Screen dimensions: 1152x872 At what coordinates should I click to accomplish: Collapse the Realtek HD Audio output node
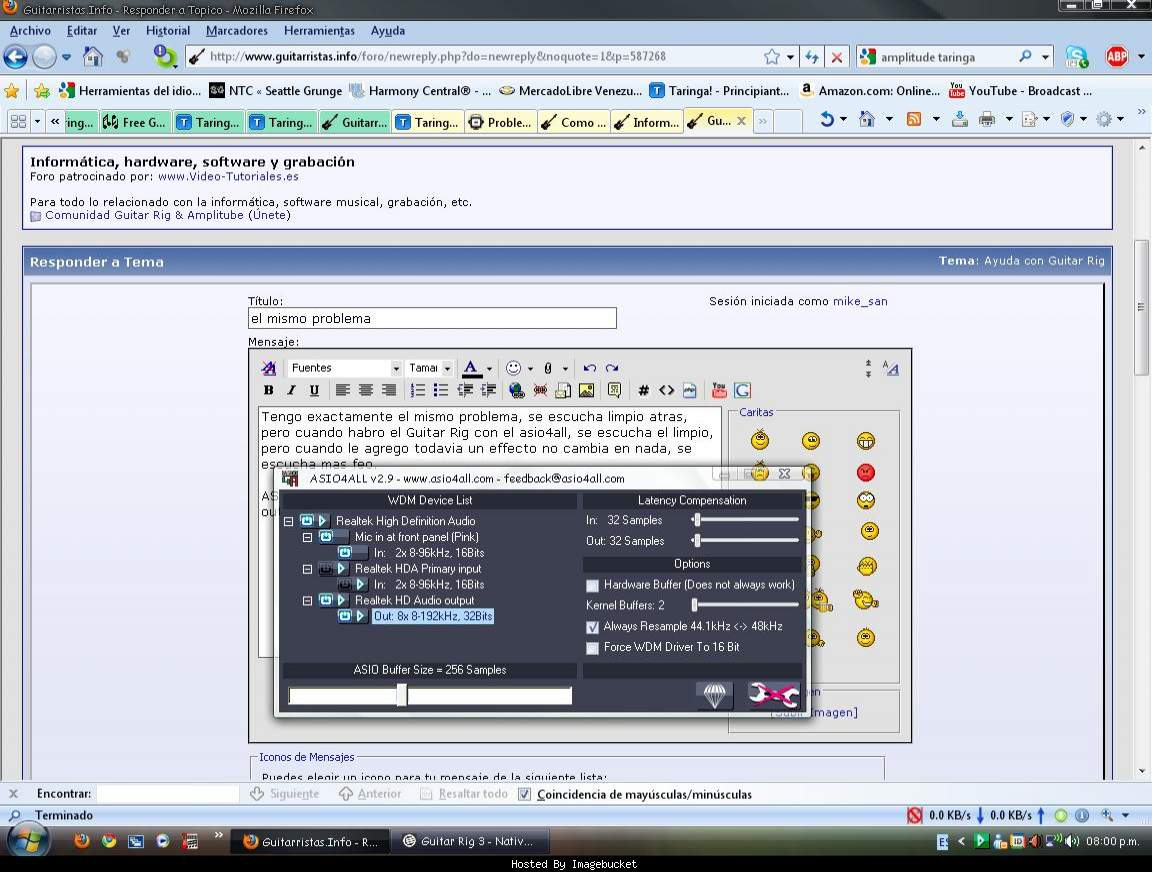pyautogui.click(x=308, y=601)
